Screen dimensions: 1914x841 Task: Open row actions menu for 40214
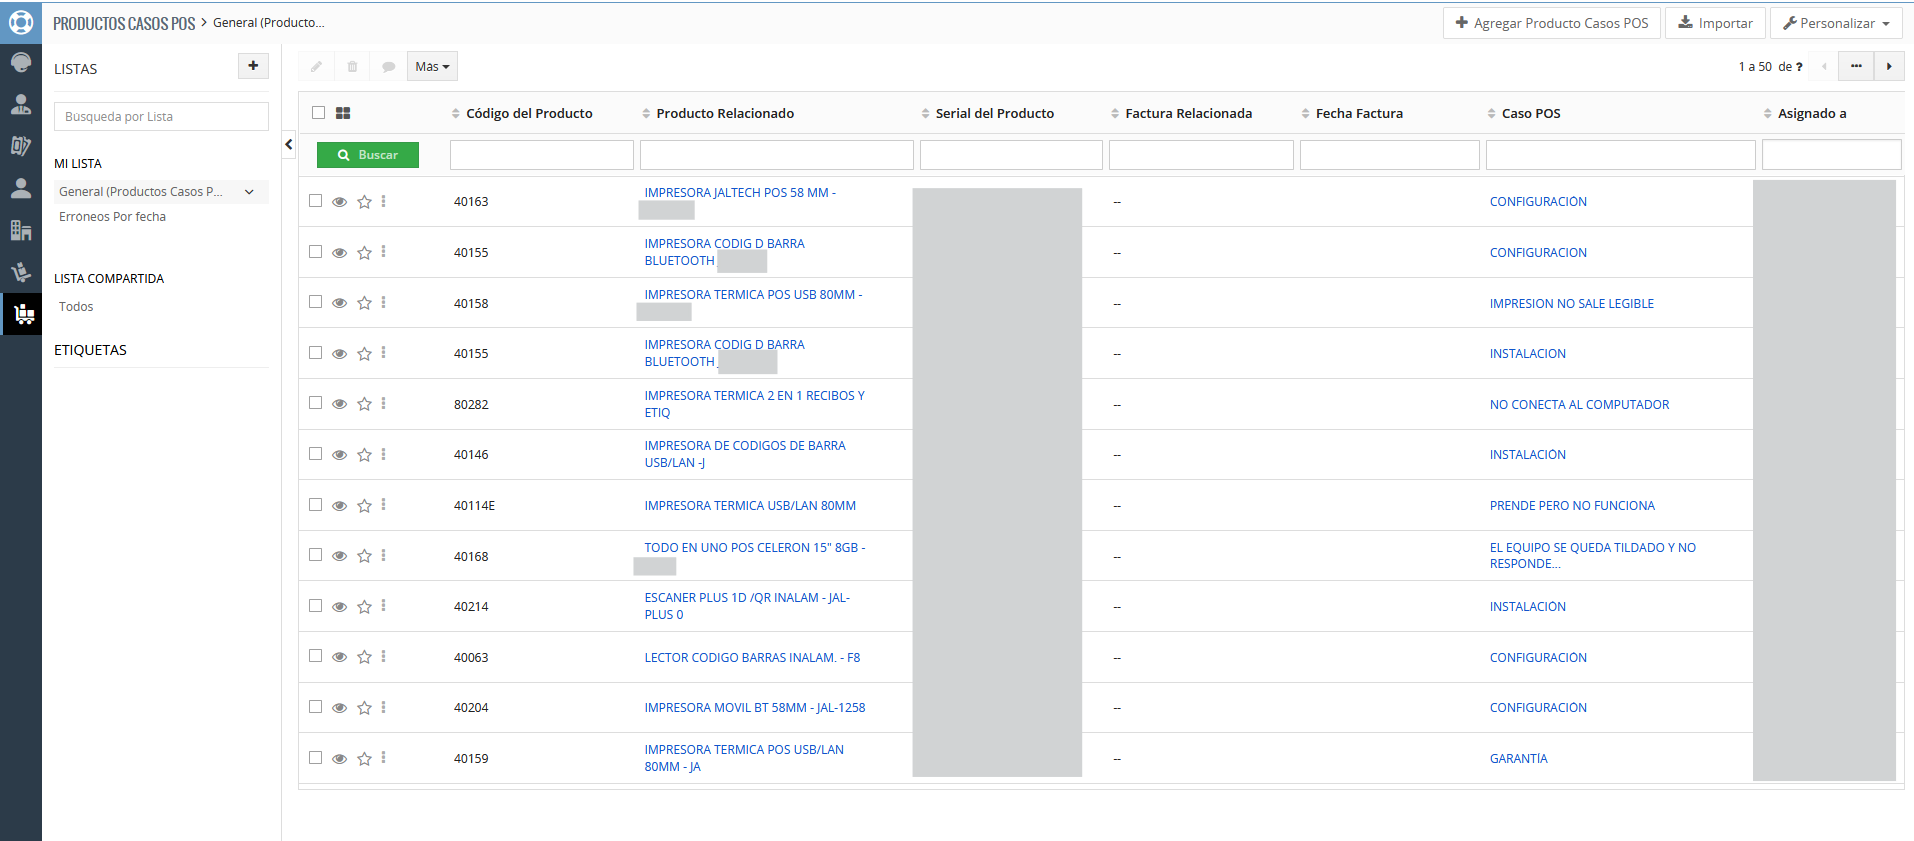tap(383, 606)
